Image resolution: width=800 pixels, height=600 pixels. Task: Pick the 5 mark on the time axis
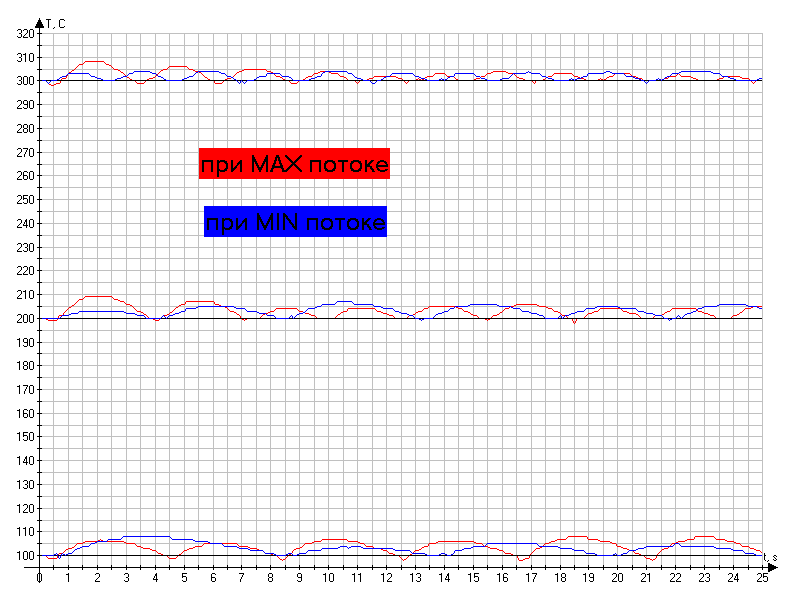[x=184, y=578]
